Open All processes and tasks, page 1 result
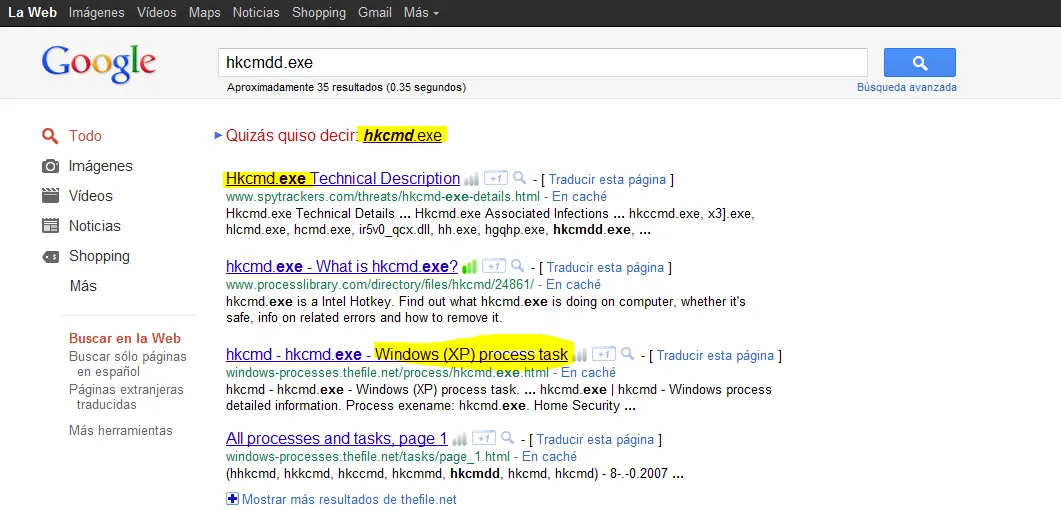Image resolution: width=1061 pixels, height=510 pixels. tap(336, 438)
